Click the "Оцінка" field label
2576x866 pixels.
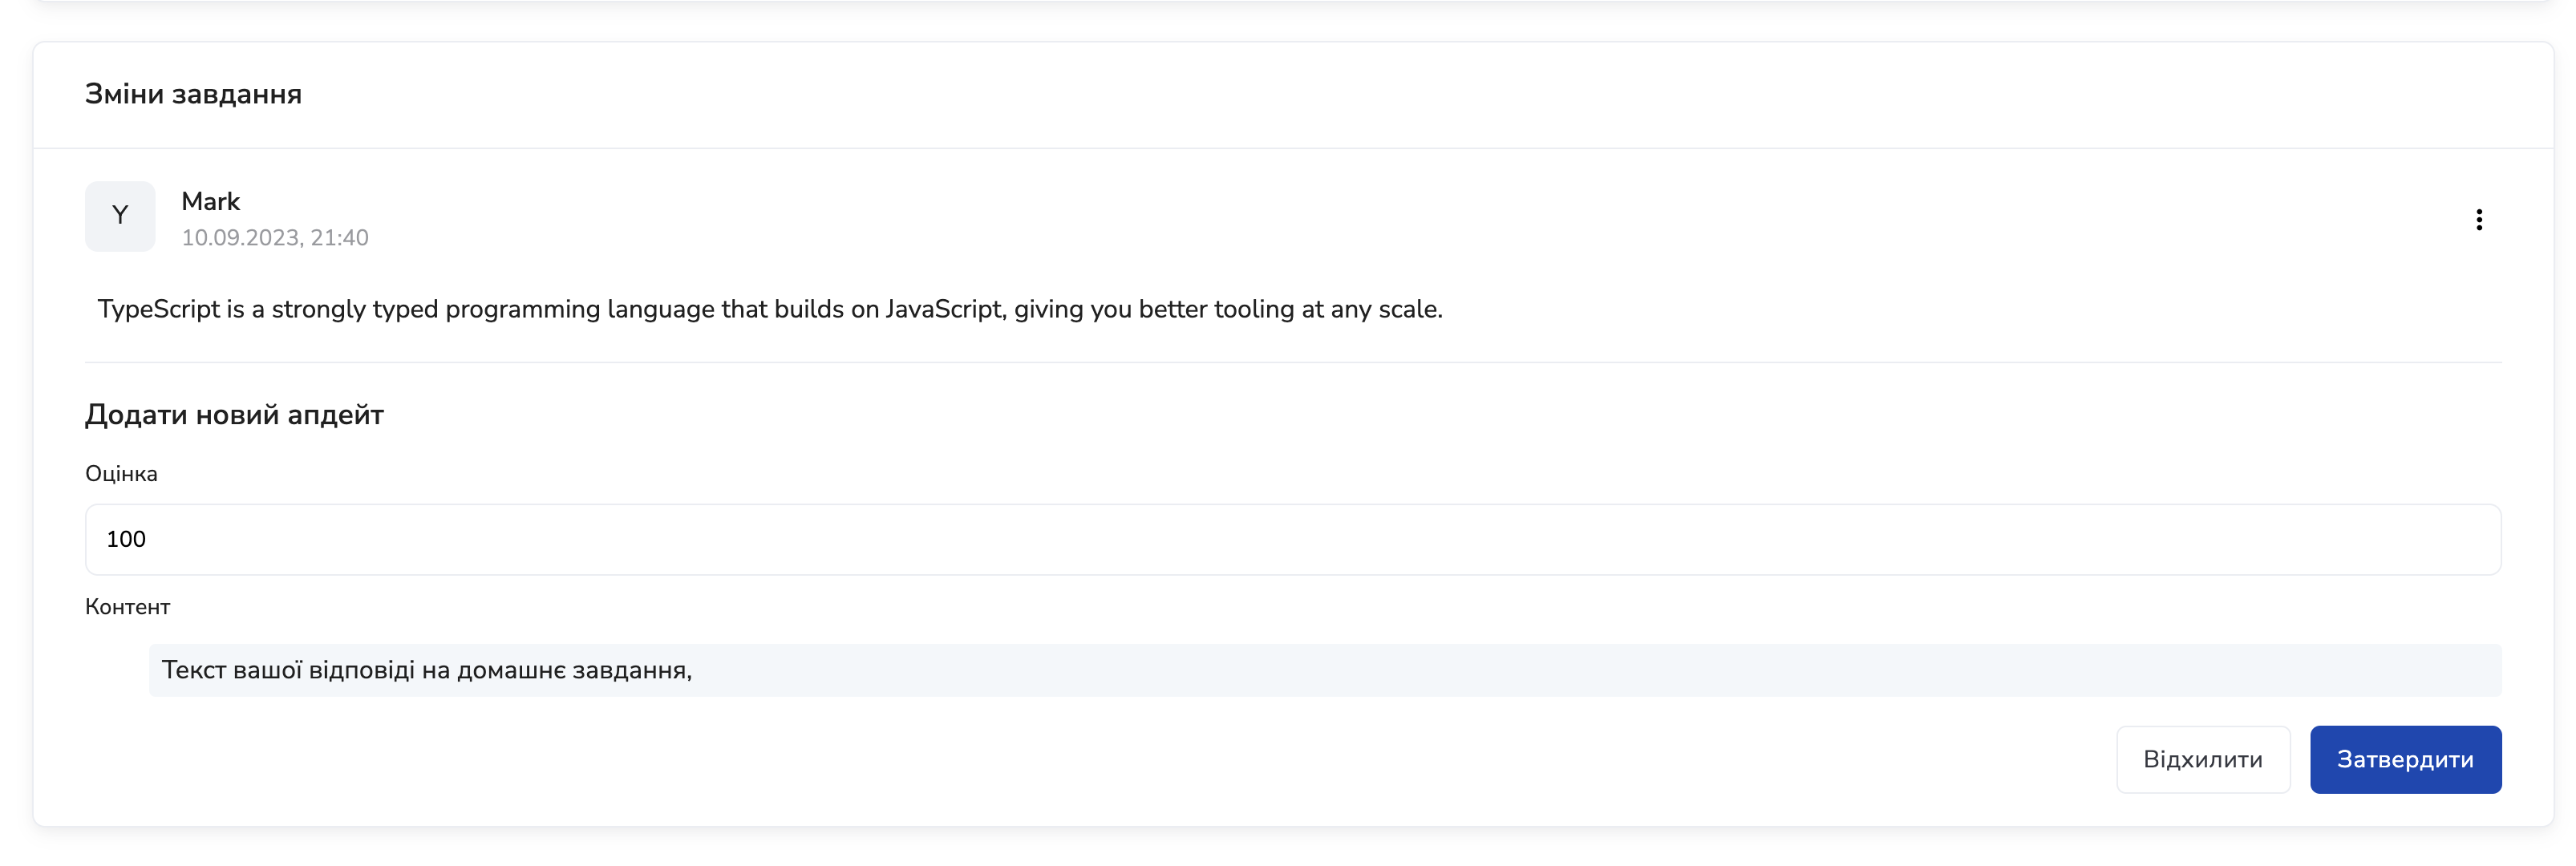121,474
